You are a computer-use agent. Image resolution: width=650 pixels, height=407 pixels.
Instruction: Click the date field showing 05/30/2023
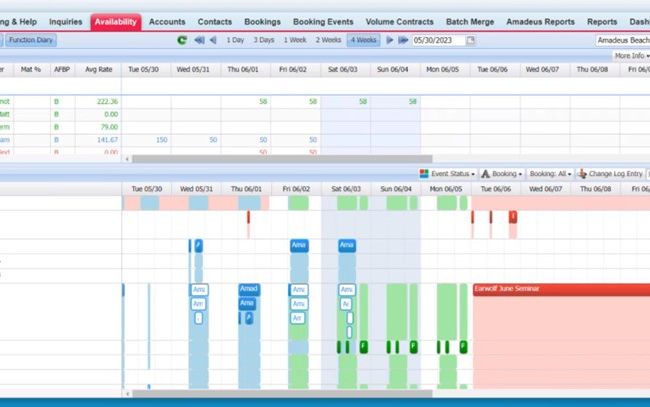(438, 40)
